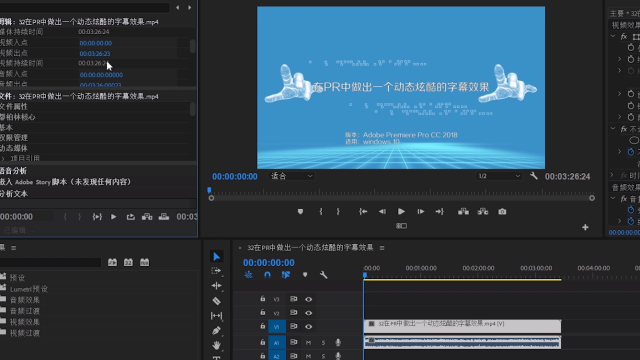Select the Slip tool
This screenshot has width=640, height=360.
point(216,316)
